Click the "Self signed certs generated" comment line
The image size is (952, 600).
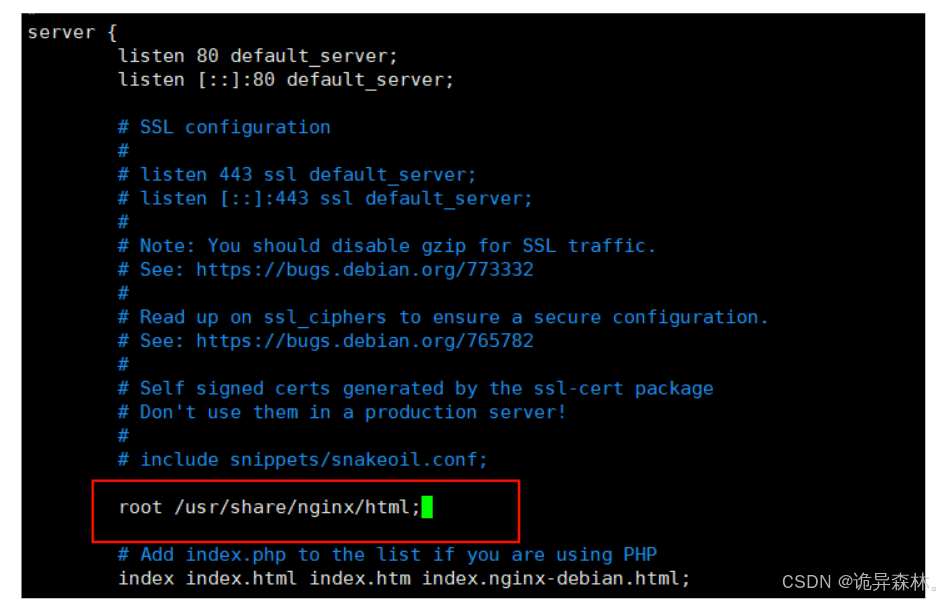tap(415, 388)
